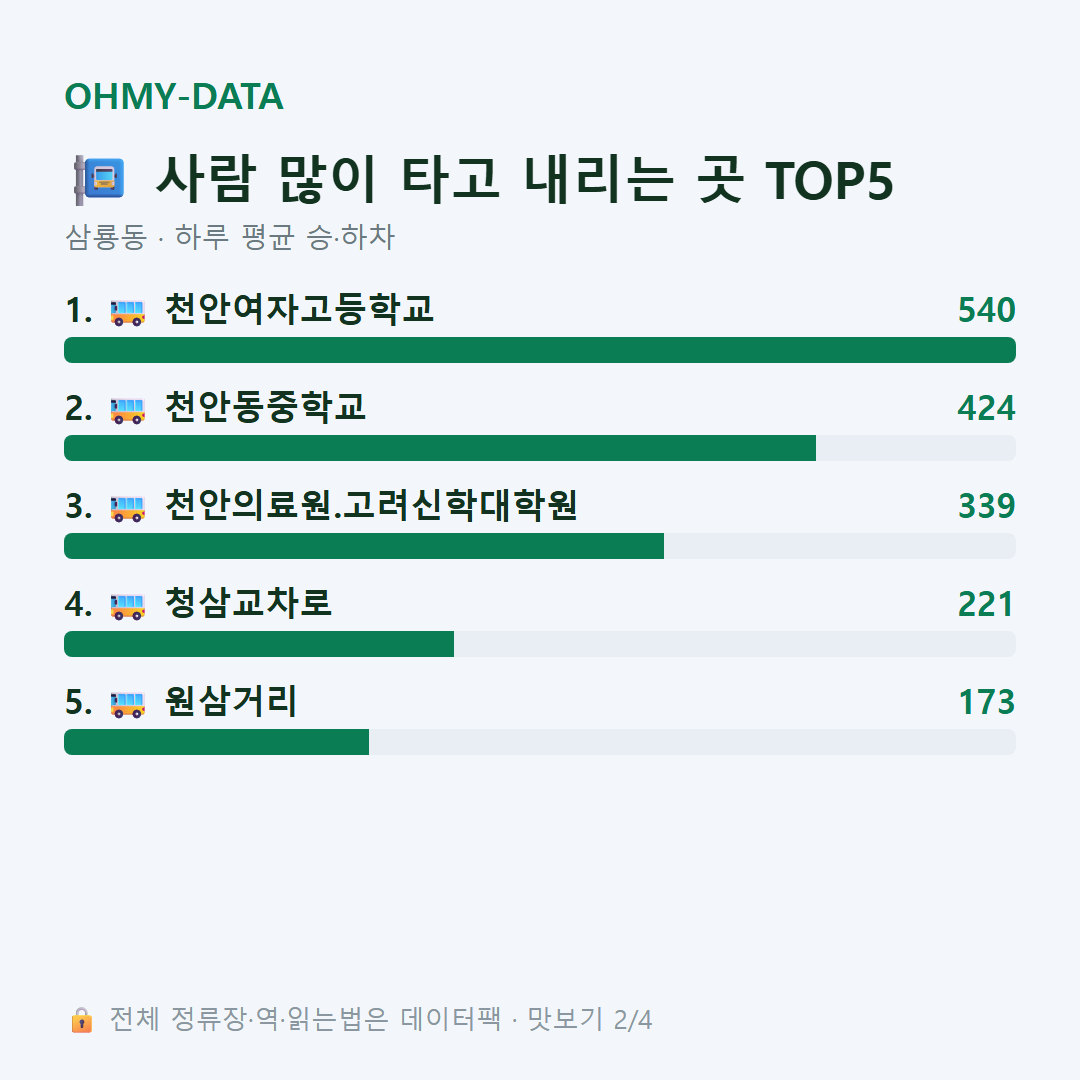
Task: Click the 540 ridership progress bar
Action: [540, 350]
